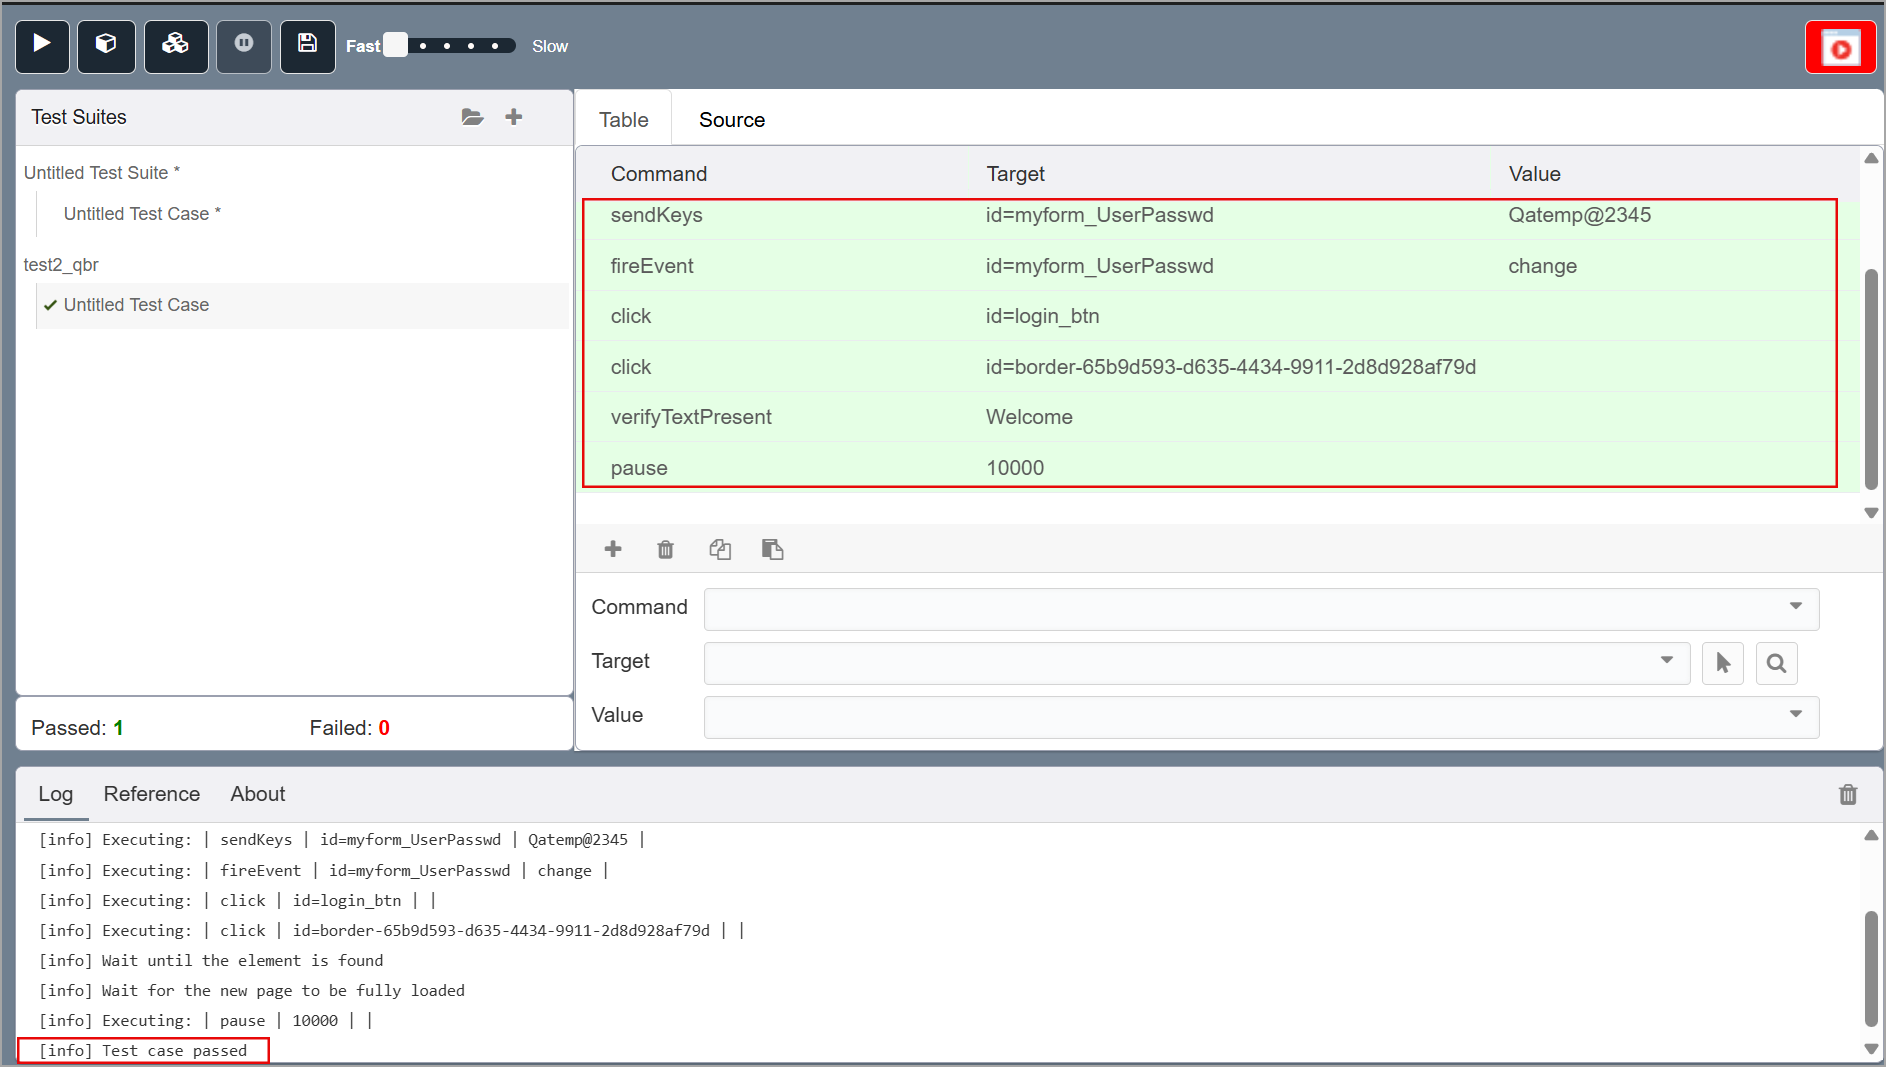The height and width of the screenshot is (1067, 1886).
Task: Click the Value input field
Action: (x=1261, y=717)
